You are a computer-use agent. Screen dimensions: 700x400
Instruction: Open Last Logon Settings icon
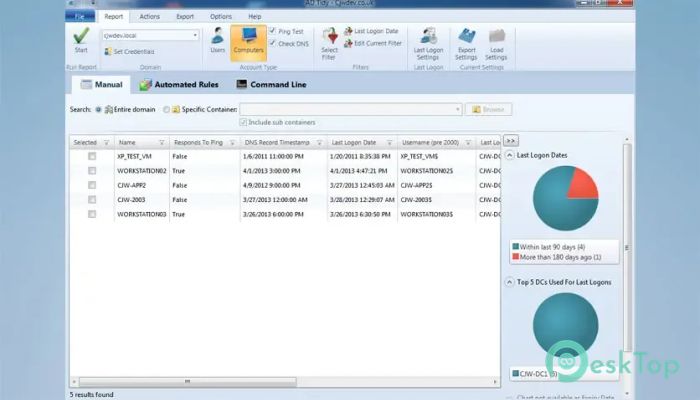point(429,36)
